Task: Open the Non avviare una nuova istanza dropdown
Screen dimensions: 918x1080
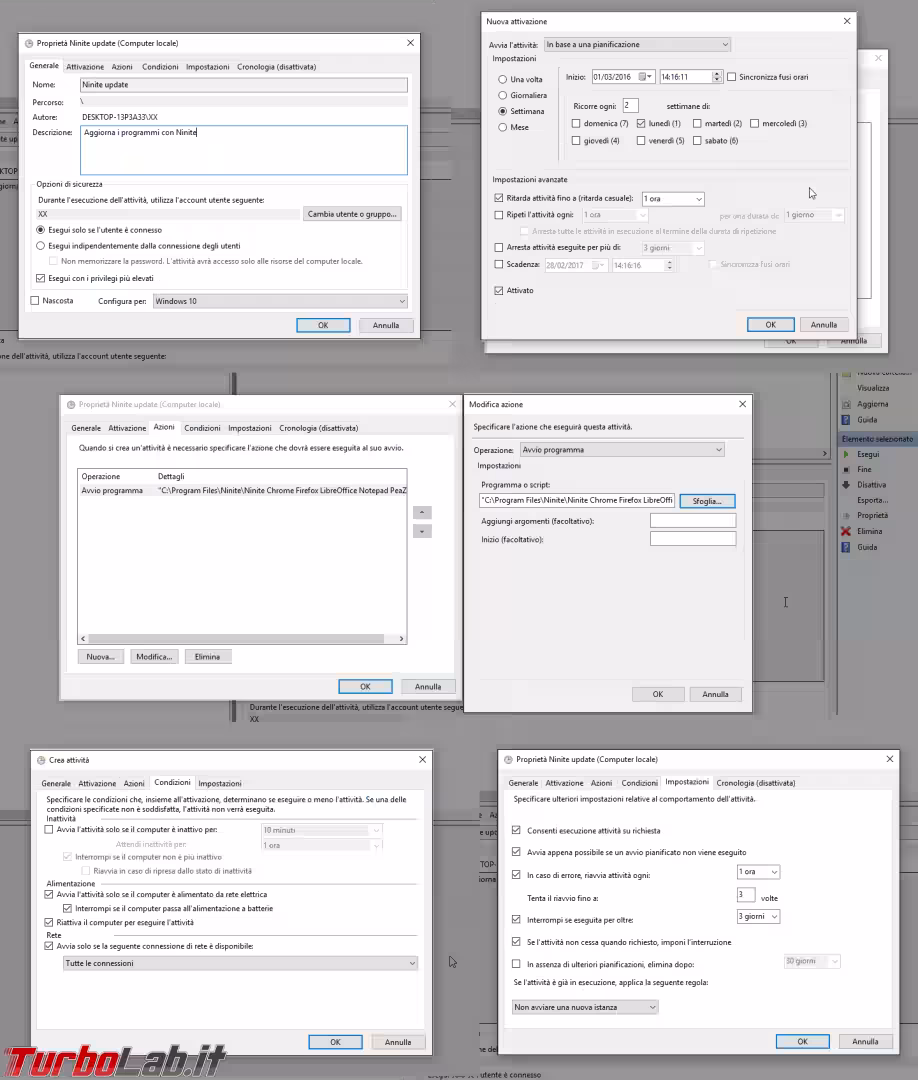Action: click(585, 1007)
